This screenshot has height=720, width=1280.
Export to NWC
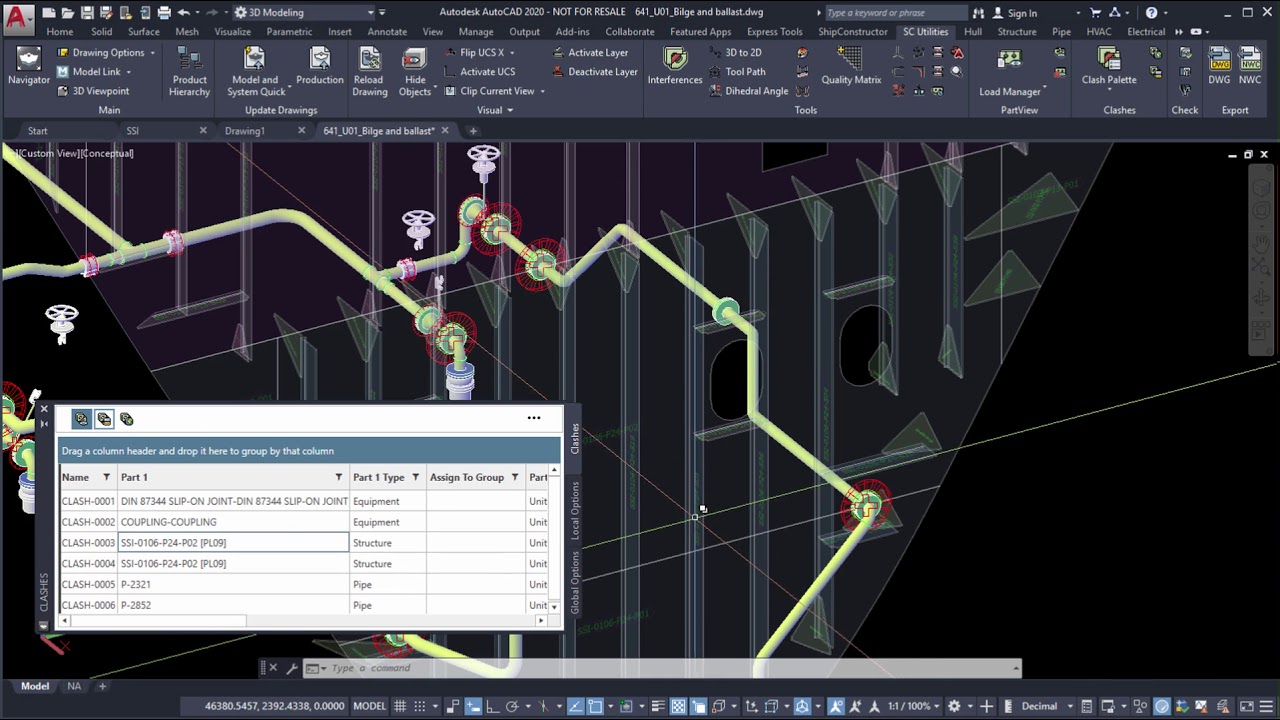[1250, 67]
